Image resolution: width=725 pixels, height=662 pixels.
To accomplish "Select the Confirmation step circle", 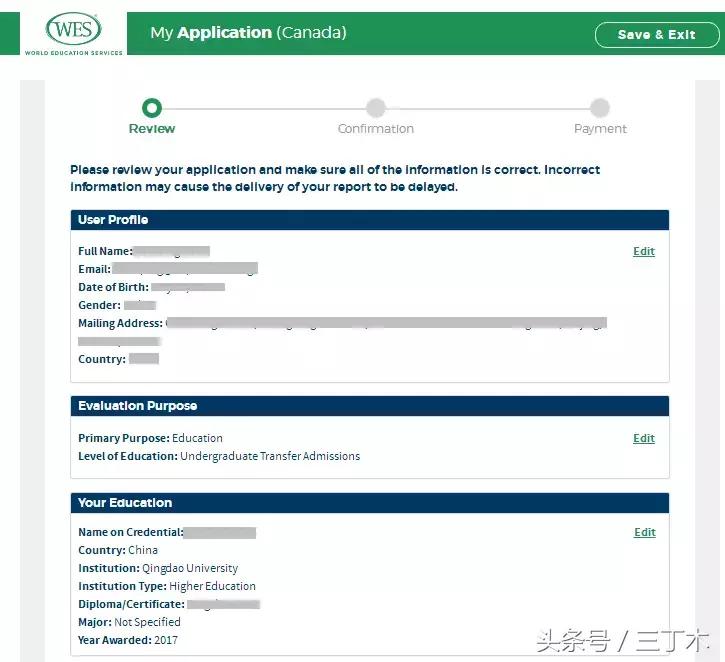I will [376, 108].
